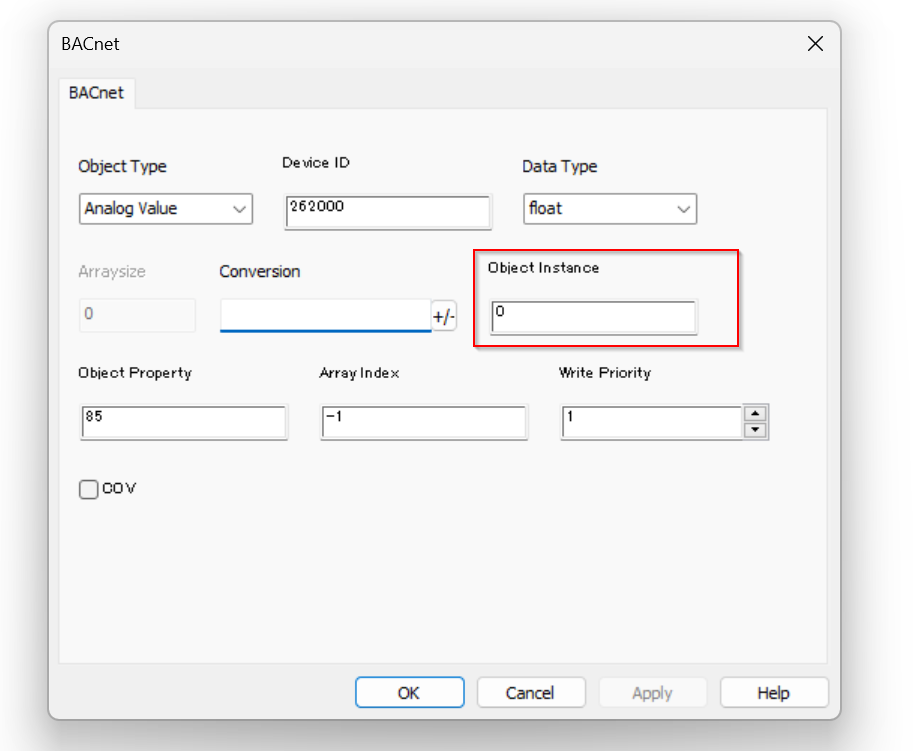Click the Data Type label text
Viewport: 913px width, 751px height.
point(559,167)
